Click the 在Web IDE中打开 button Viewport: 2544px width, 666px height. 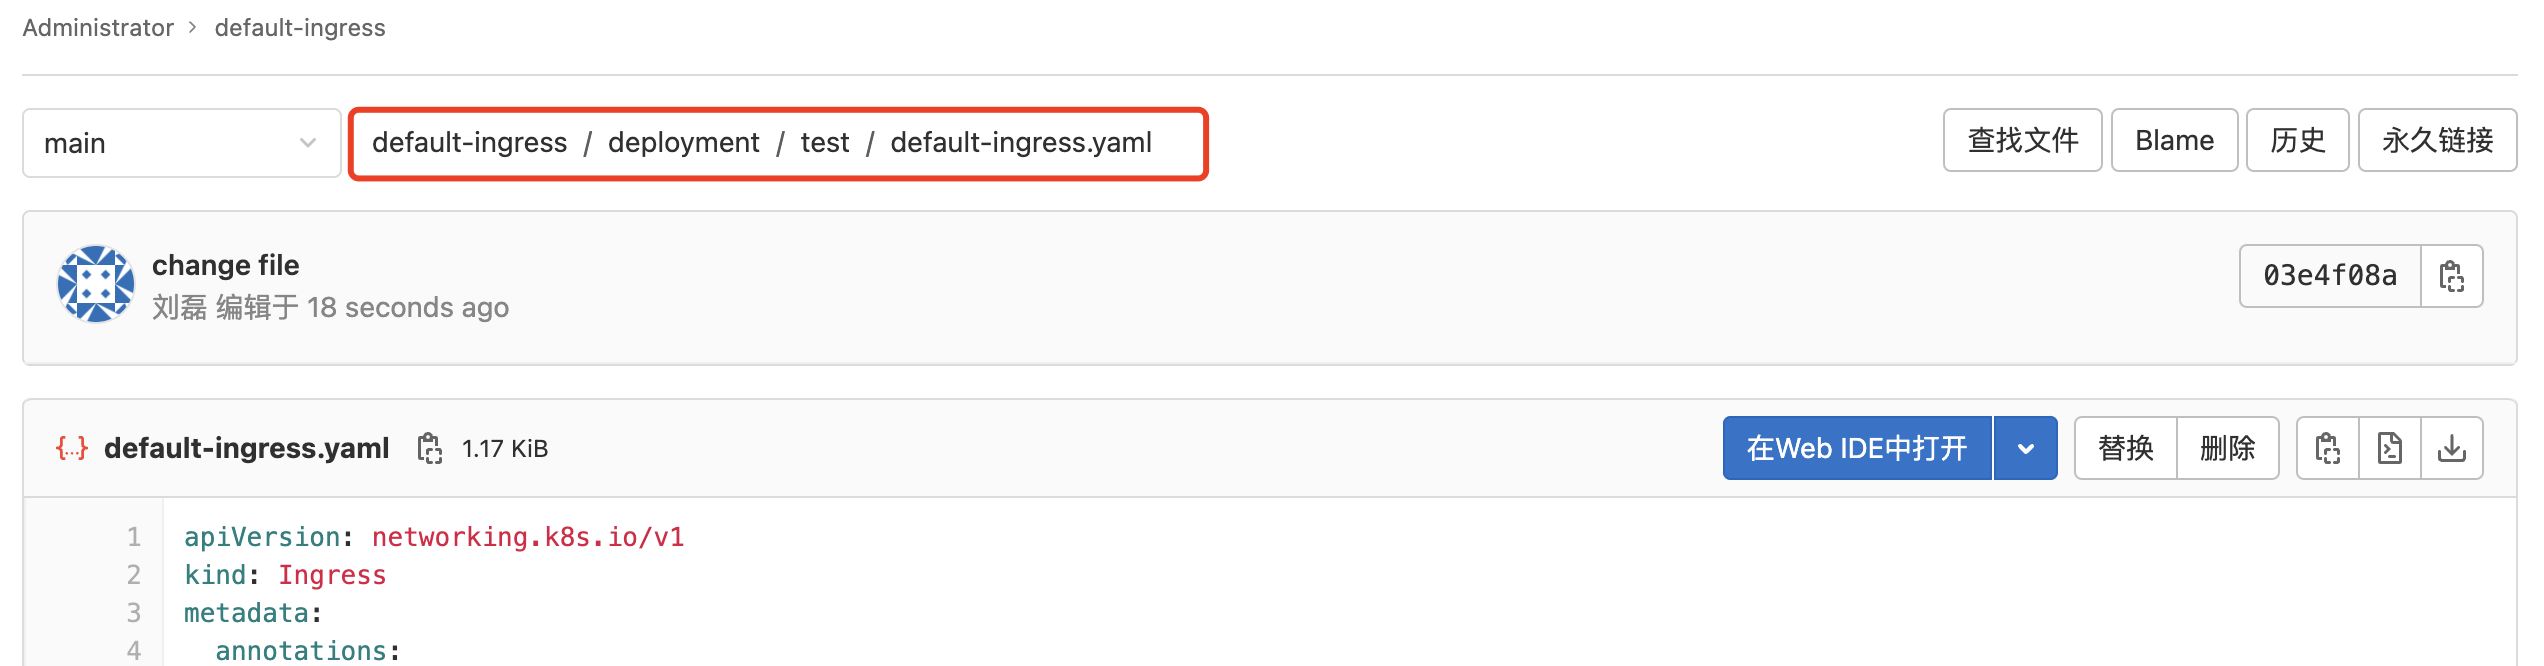coord(1857,448)
